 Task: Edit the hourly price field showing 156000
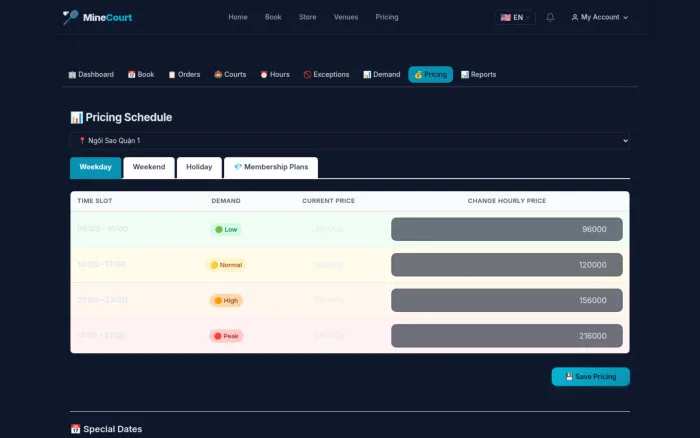[507, 300]
